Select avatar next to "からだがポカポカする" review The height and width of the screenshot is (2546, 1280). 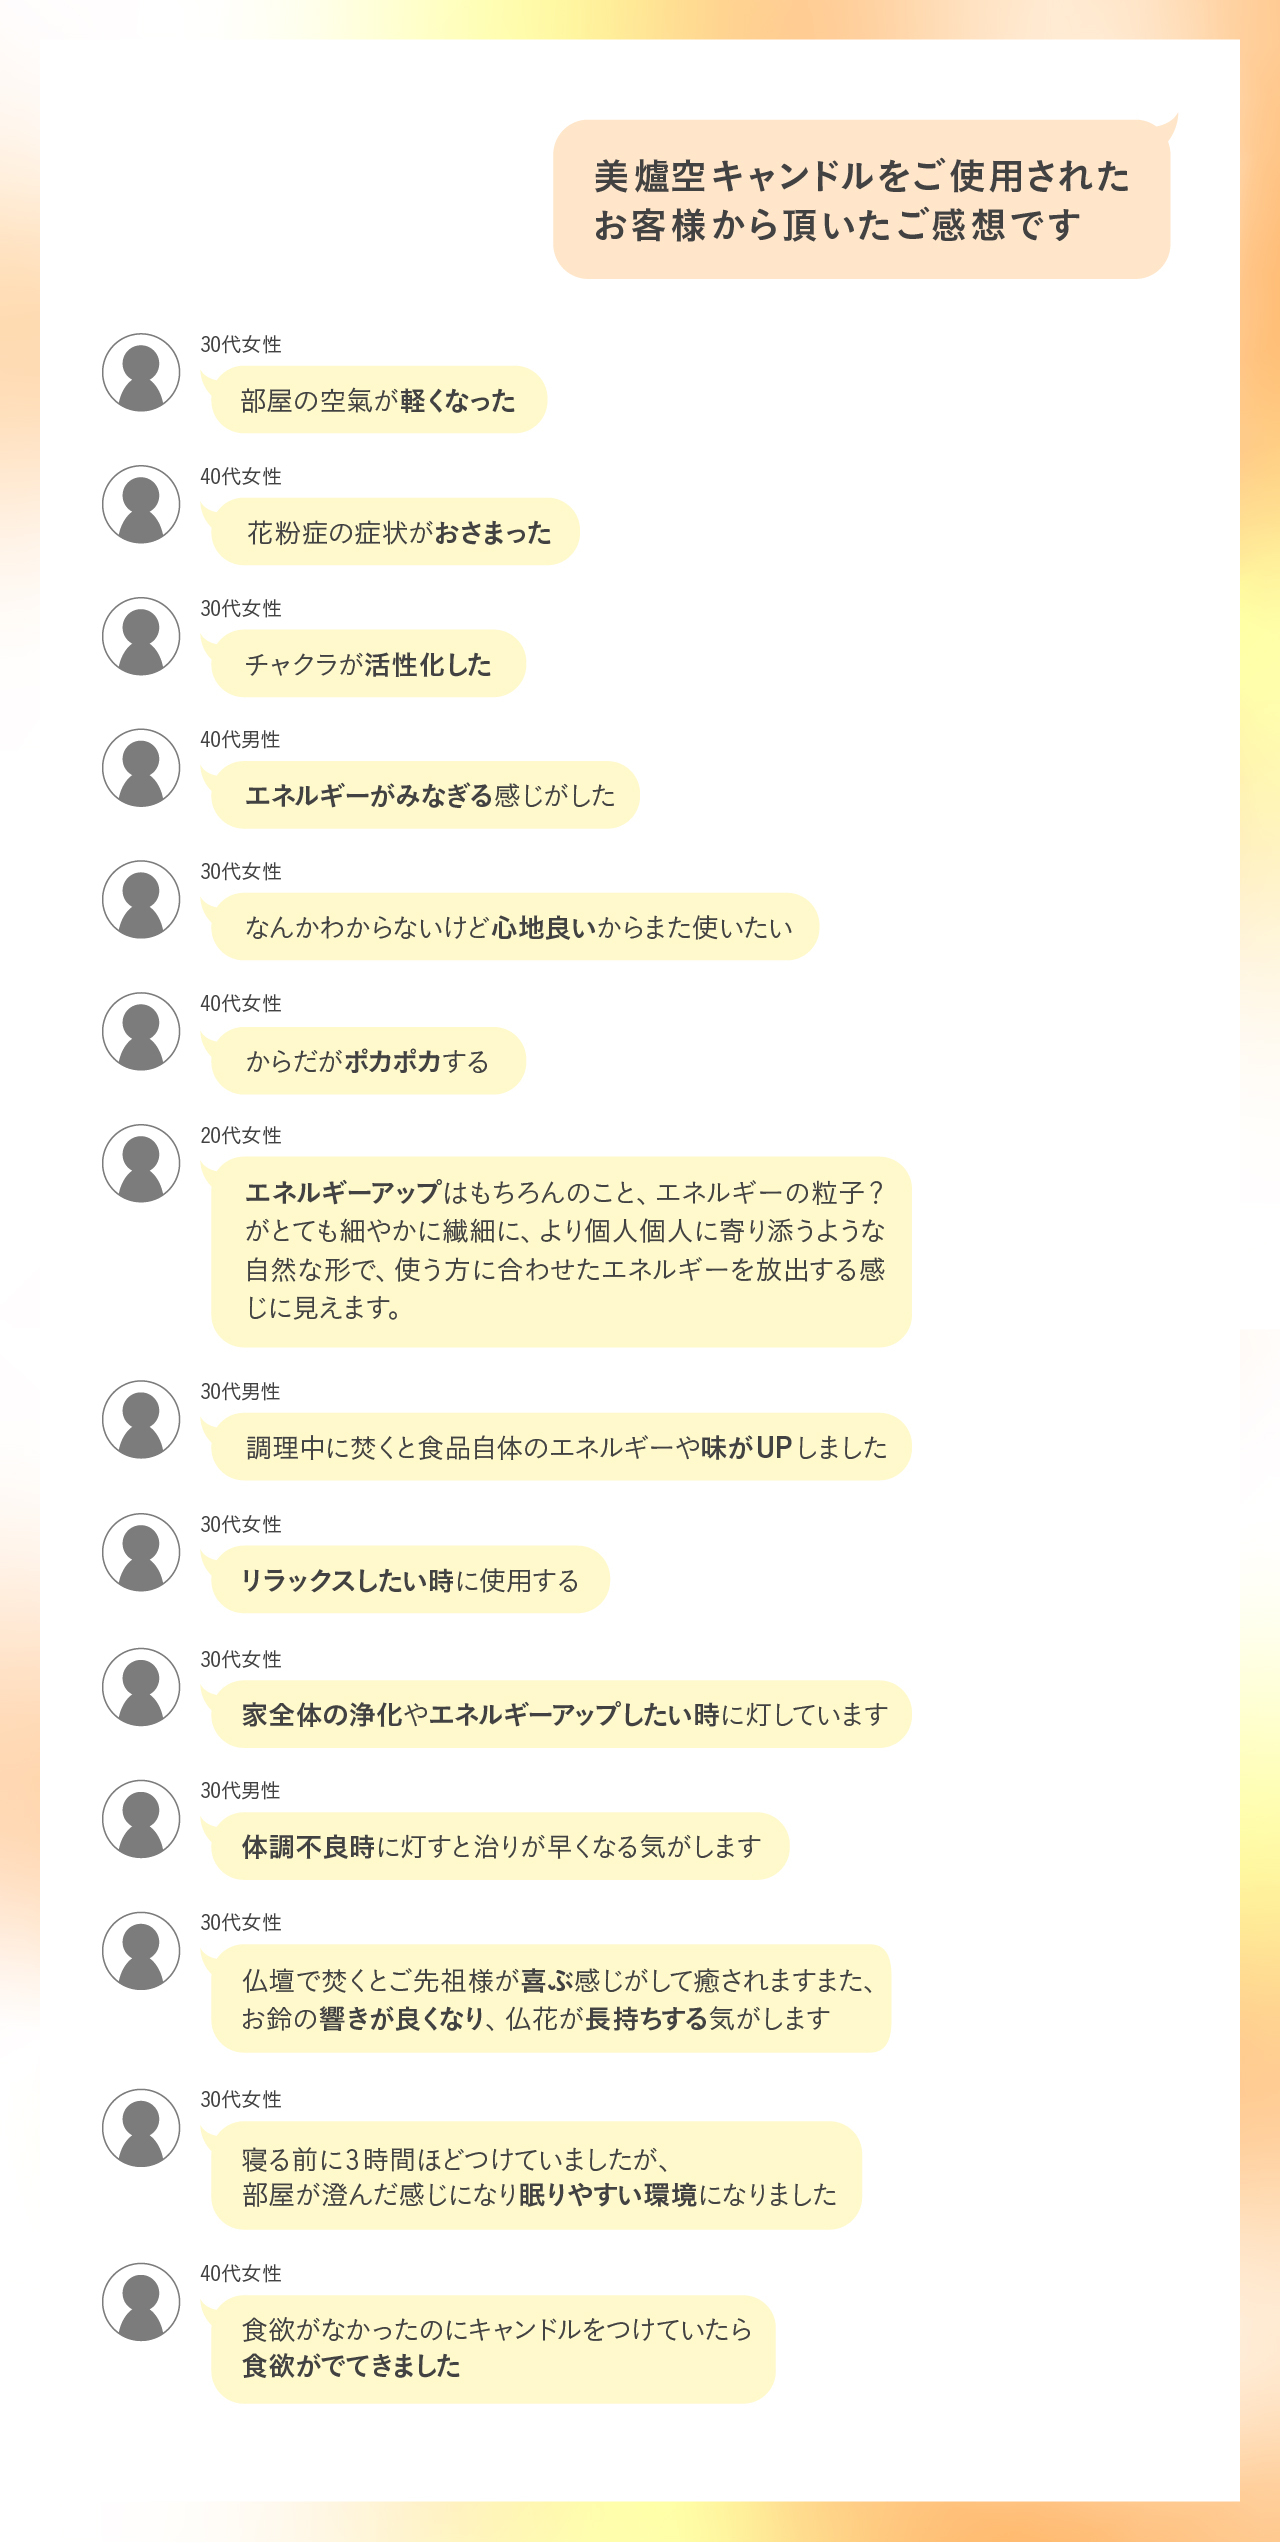141,1031
